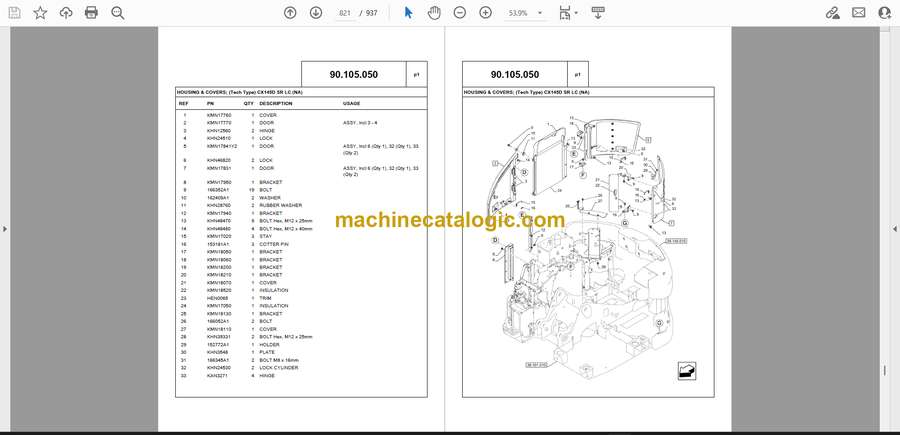
Task: Click row 3 HINGE description
Action: point(267,131)
